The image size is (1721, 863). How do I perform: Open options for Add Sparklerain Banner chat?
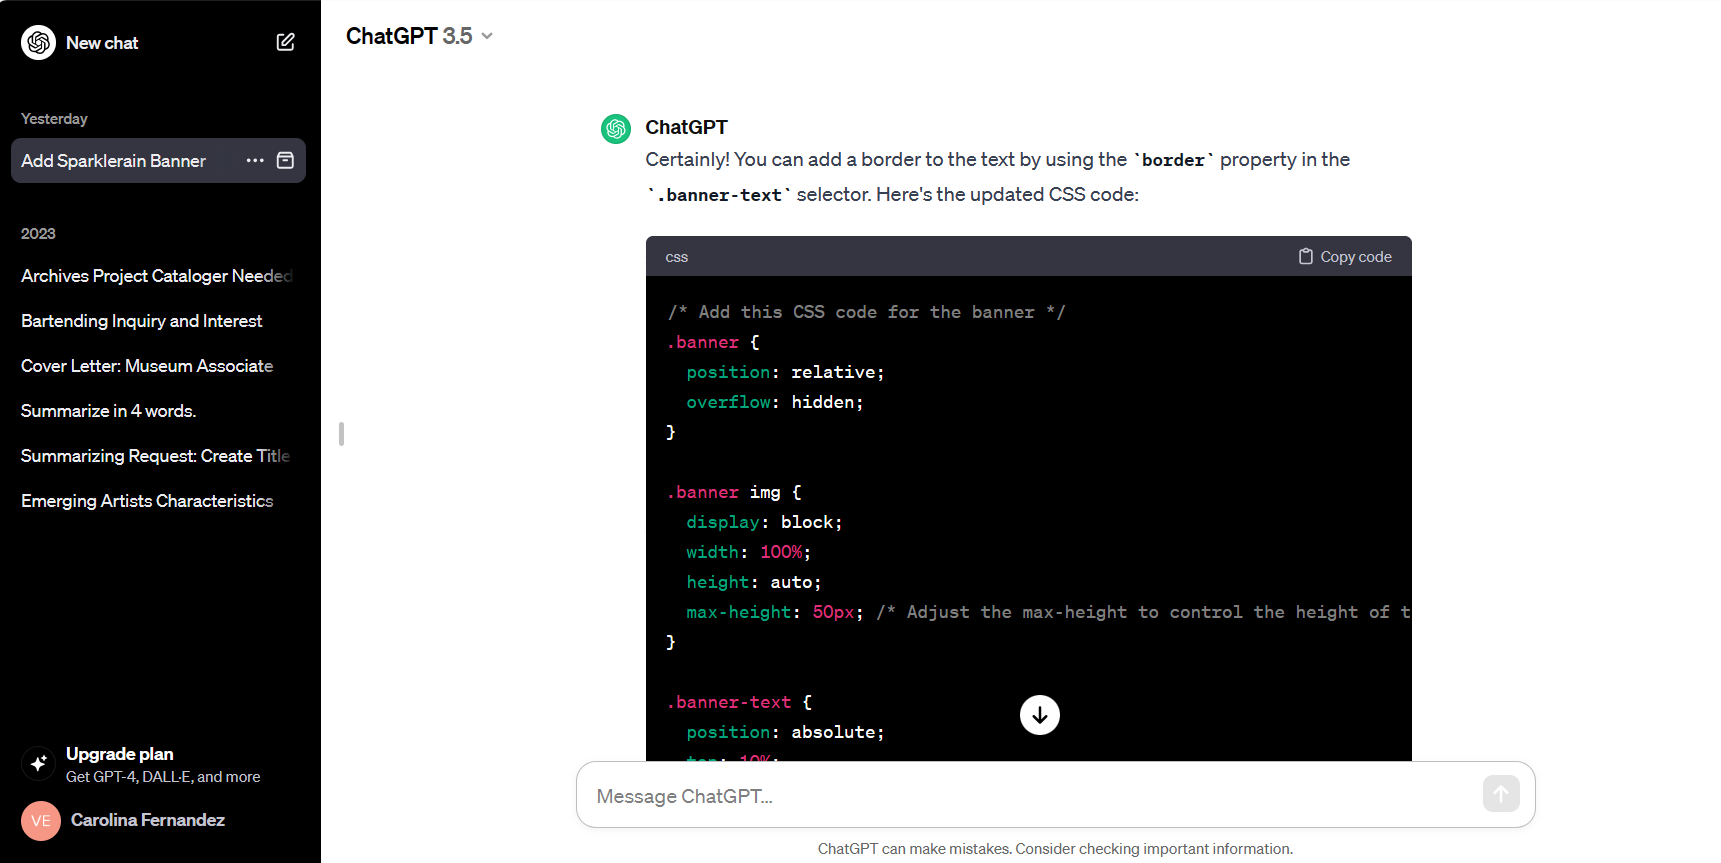pyautogui.click(x=255, y=160)
